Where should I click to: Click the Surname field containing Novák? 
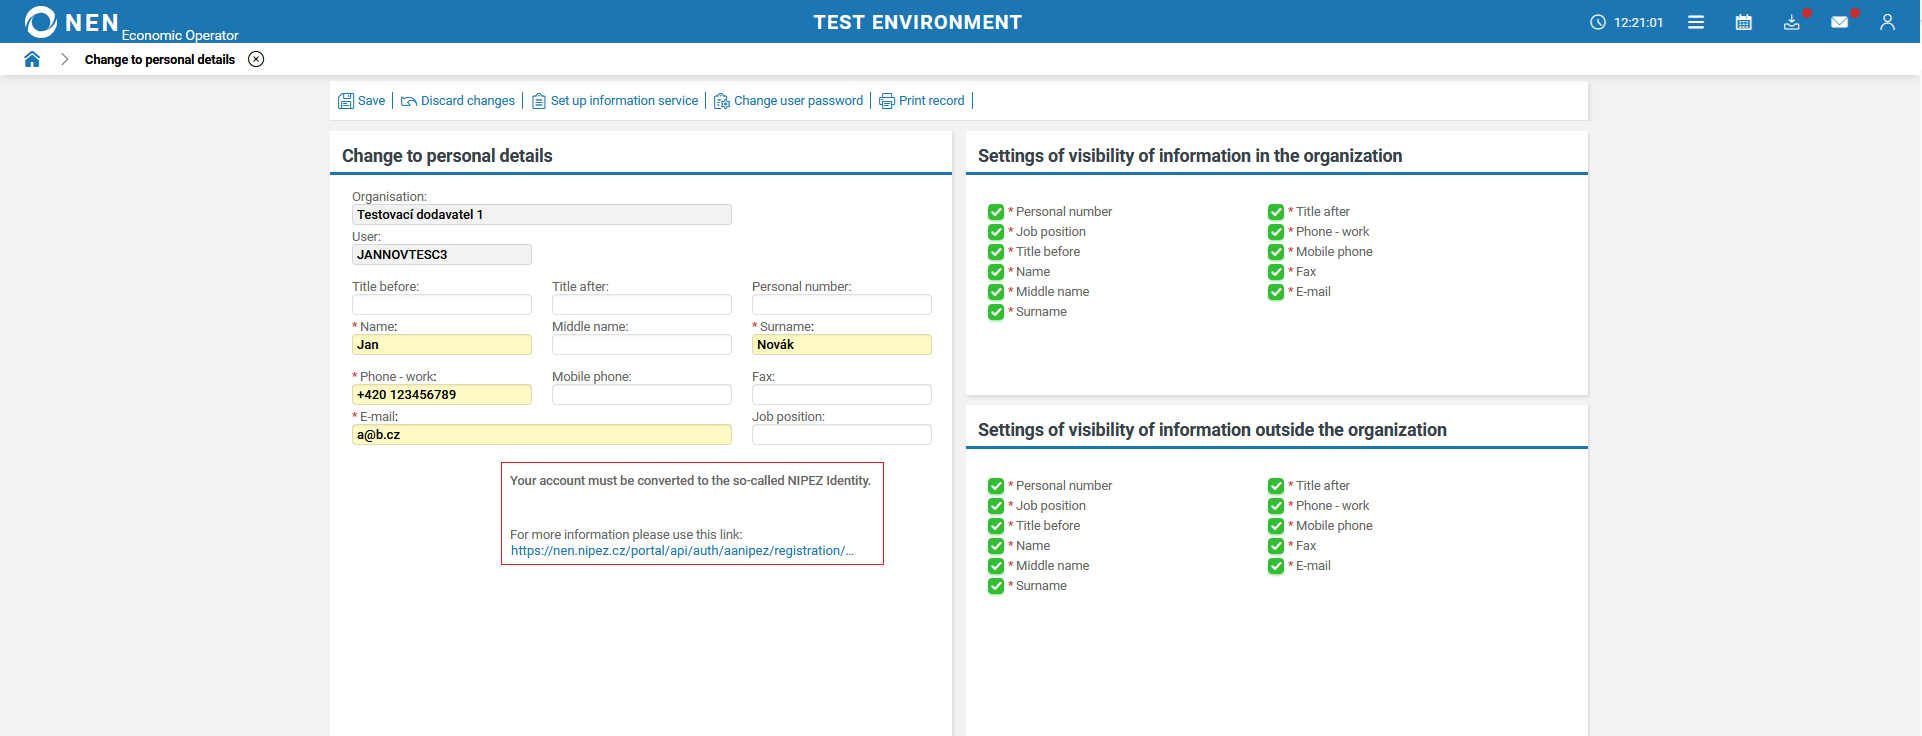pyautogui.click(x=842, y=345)
